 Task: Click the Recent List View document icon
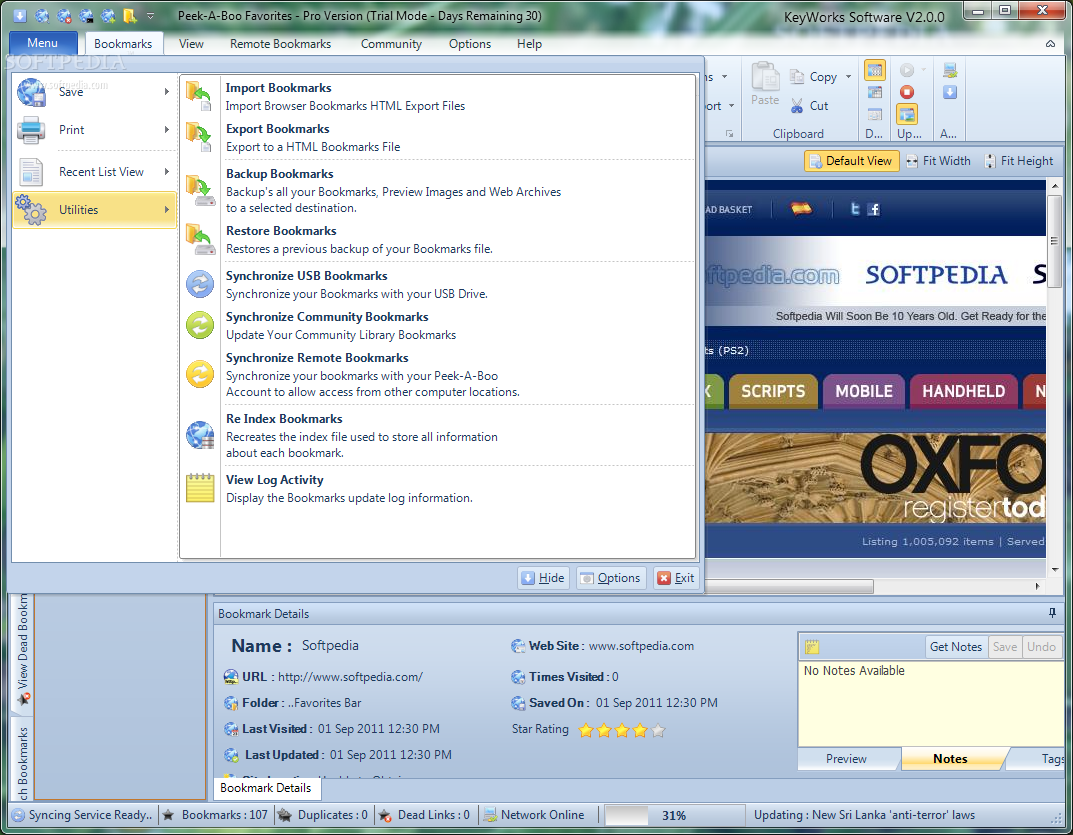point(31,172)
